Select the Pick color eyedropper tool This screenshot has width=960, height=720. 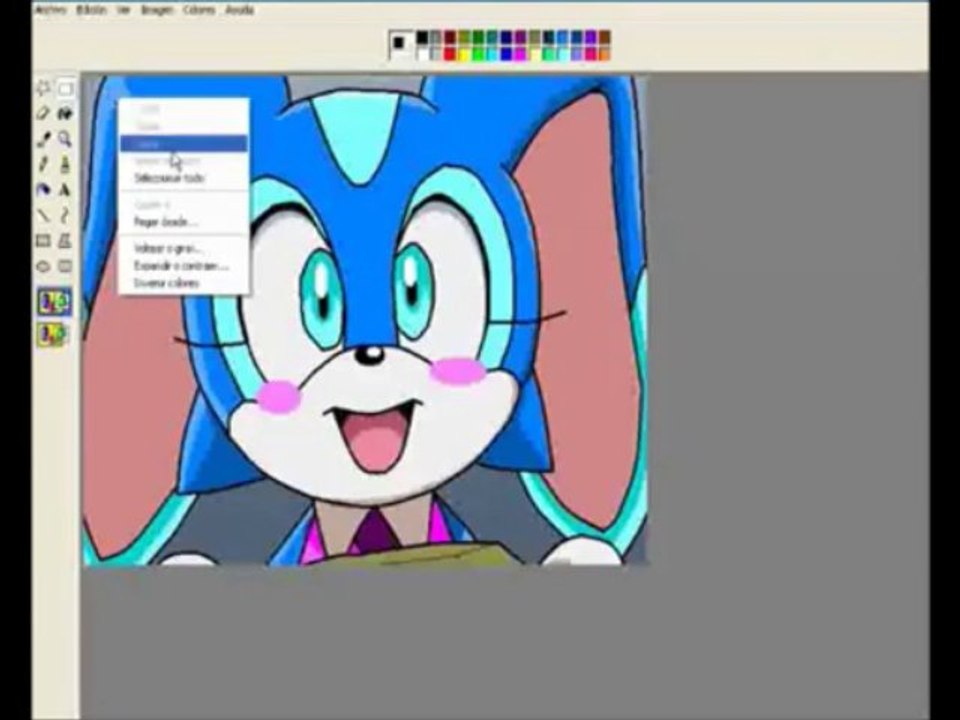coord(42,140)
